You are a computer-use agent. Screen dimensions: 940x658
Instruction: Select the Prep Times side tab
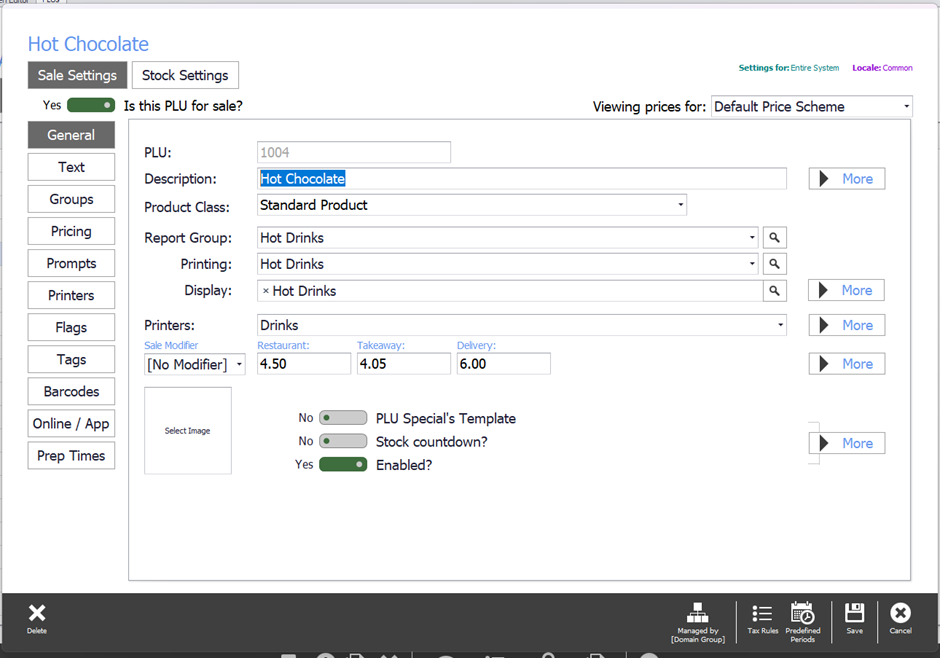71,455
